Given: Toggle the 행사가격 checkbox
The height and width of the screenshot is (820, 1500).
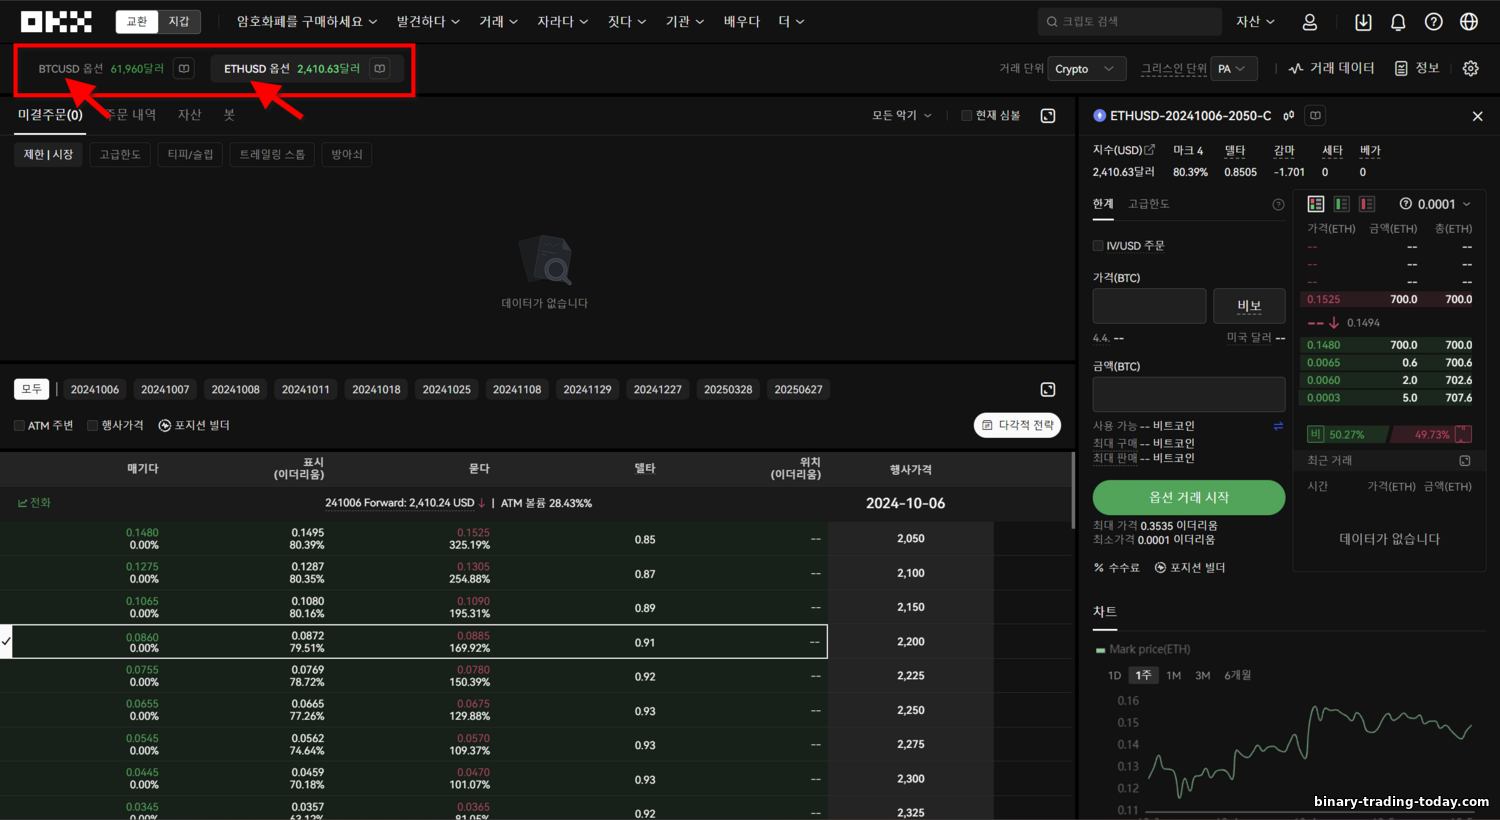Looking at the screenshot, I should click(92, 426).
